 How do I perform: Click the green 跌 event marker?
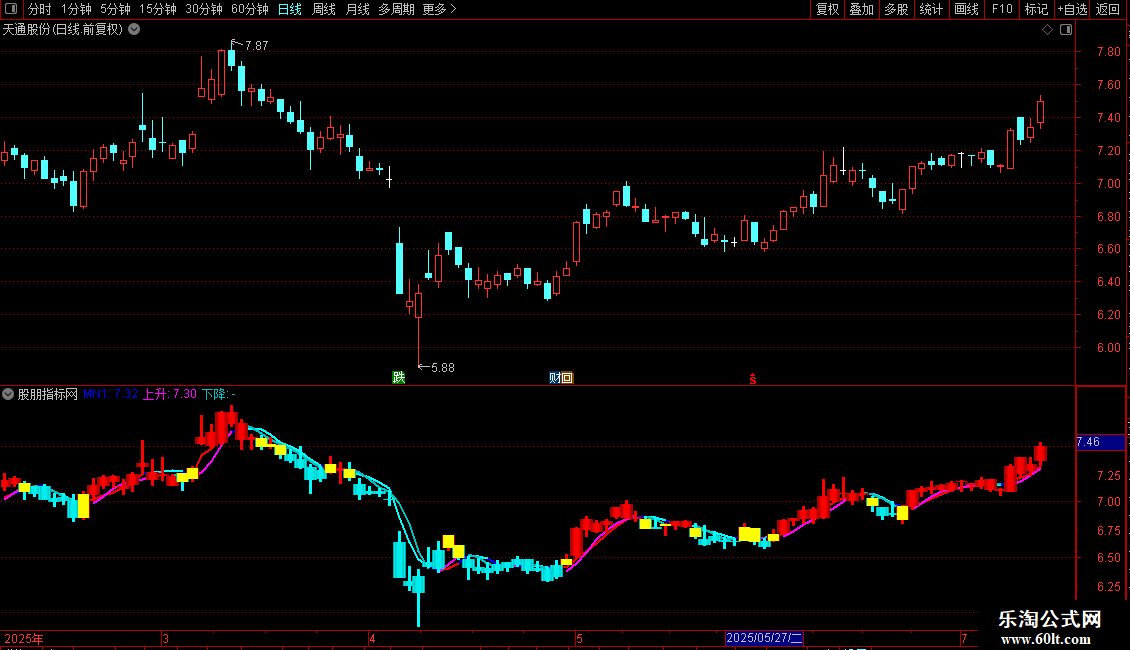coord(399,378)
